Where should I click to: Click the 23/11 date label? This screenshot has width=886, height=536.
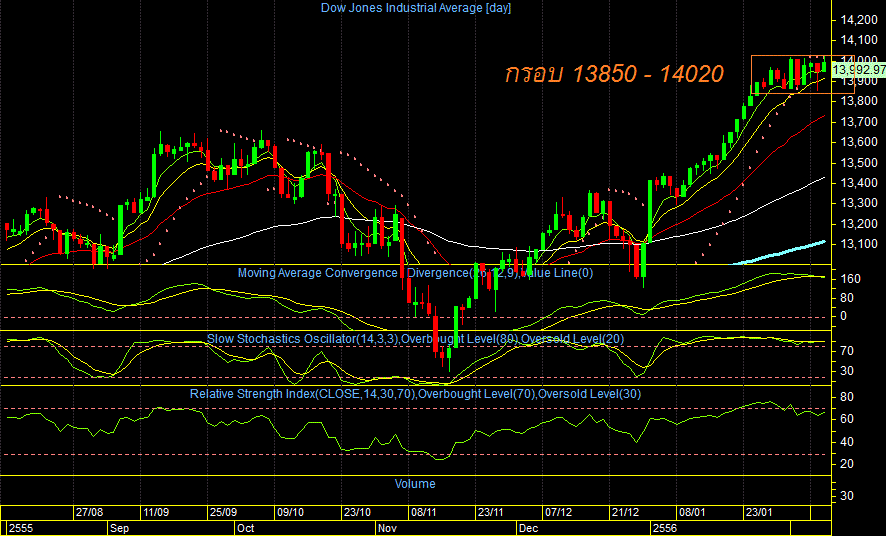pyautogui.click(x=490, y=512)
